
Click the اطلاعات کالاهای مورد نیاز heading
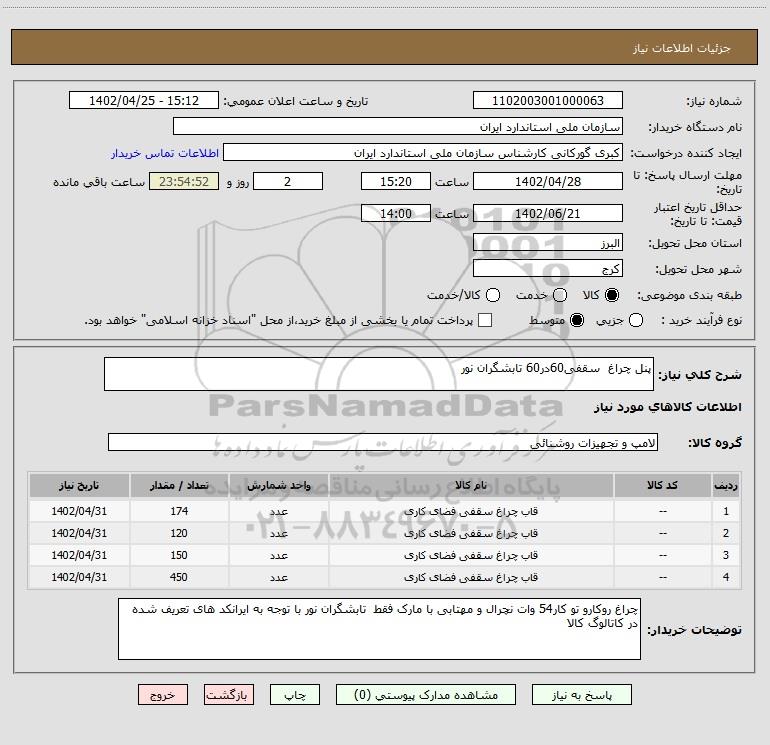tap(668, 407)
